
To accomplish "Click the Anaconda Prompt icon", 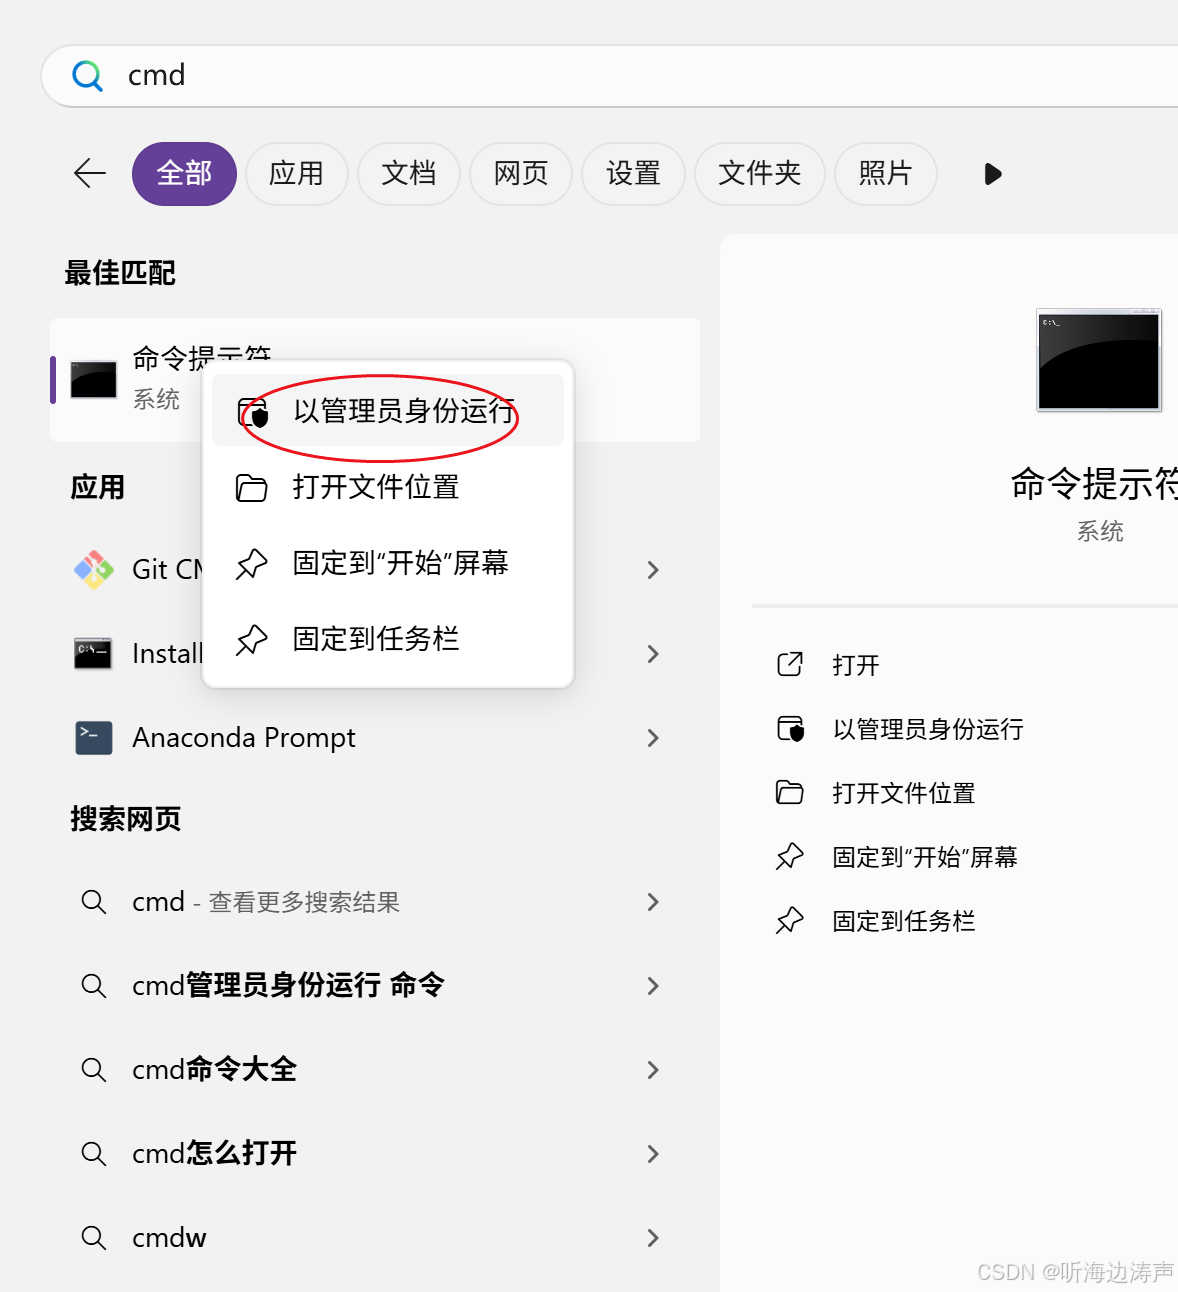I will click(x=94, y=738).
